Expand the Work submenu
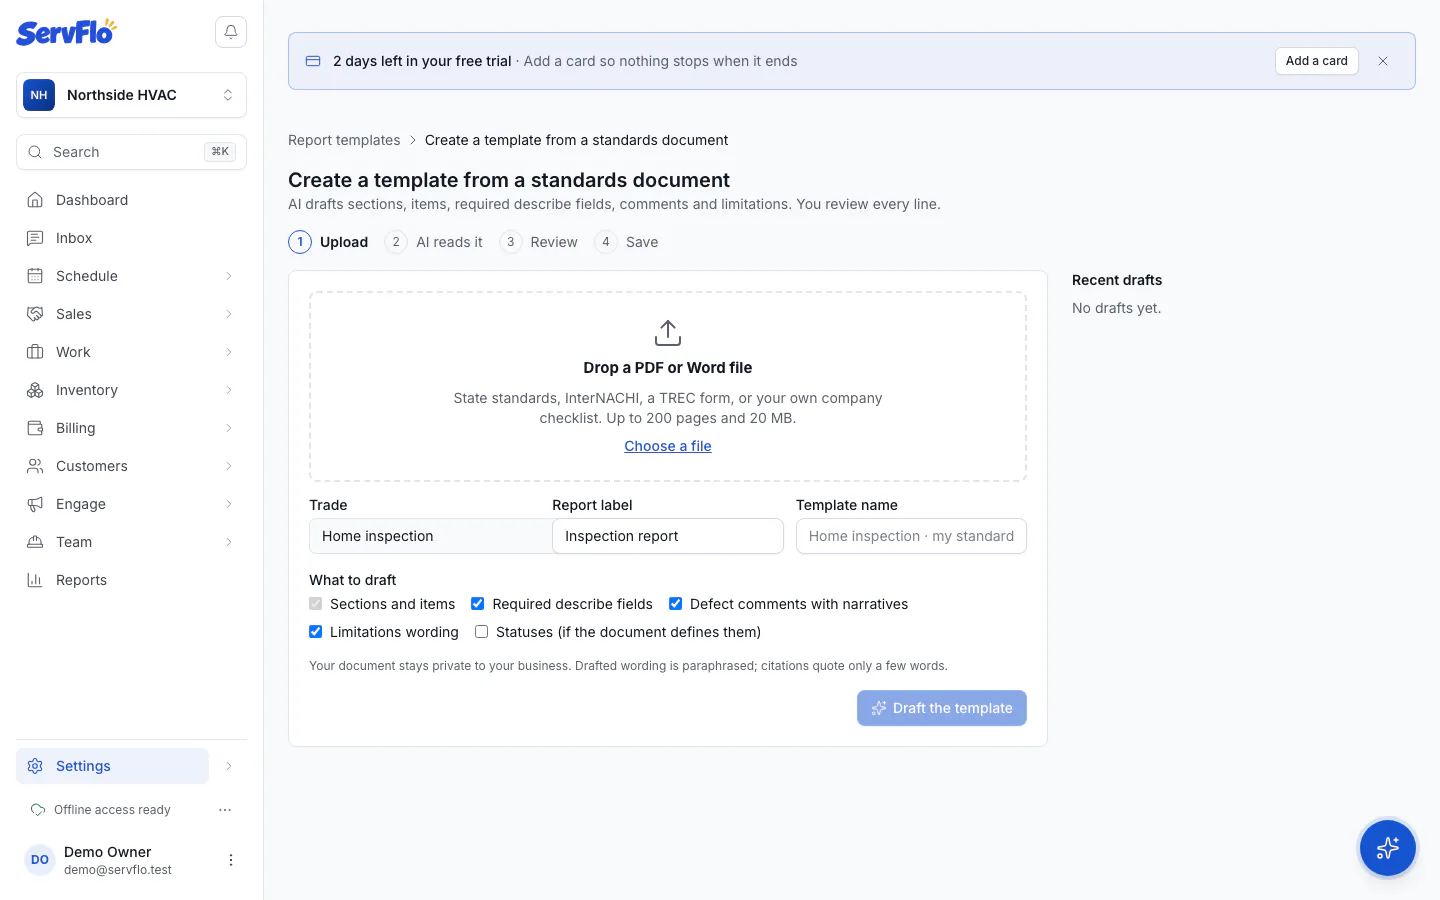The height and width of the screenshot is (900, 1440). (x=229, y=352)
